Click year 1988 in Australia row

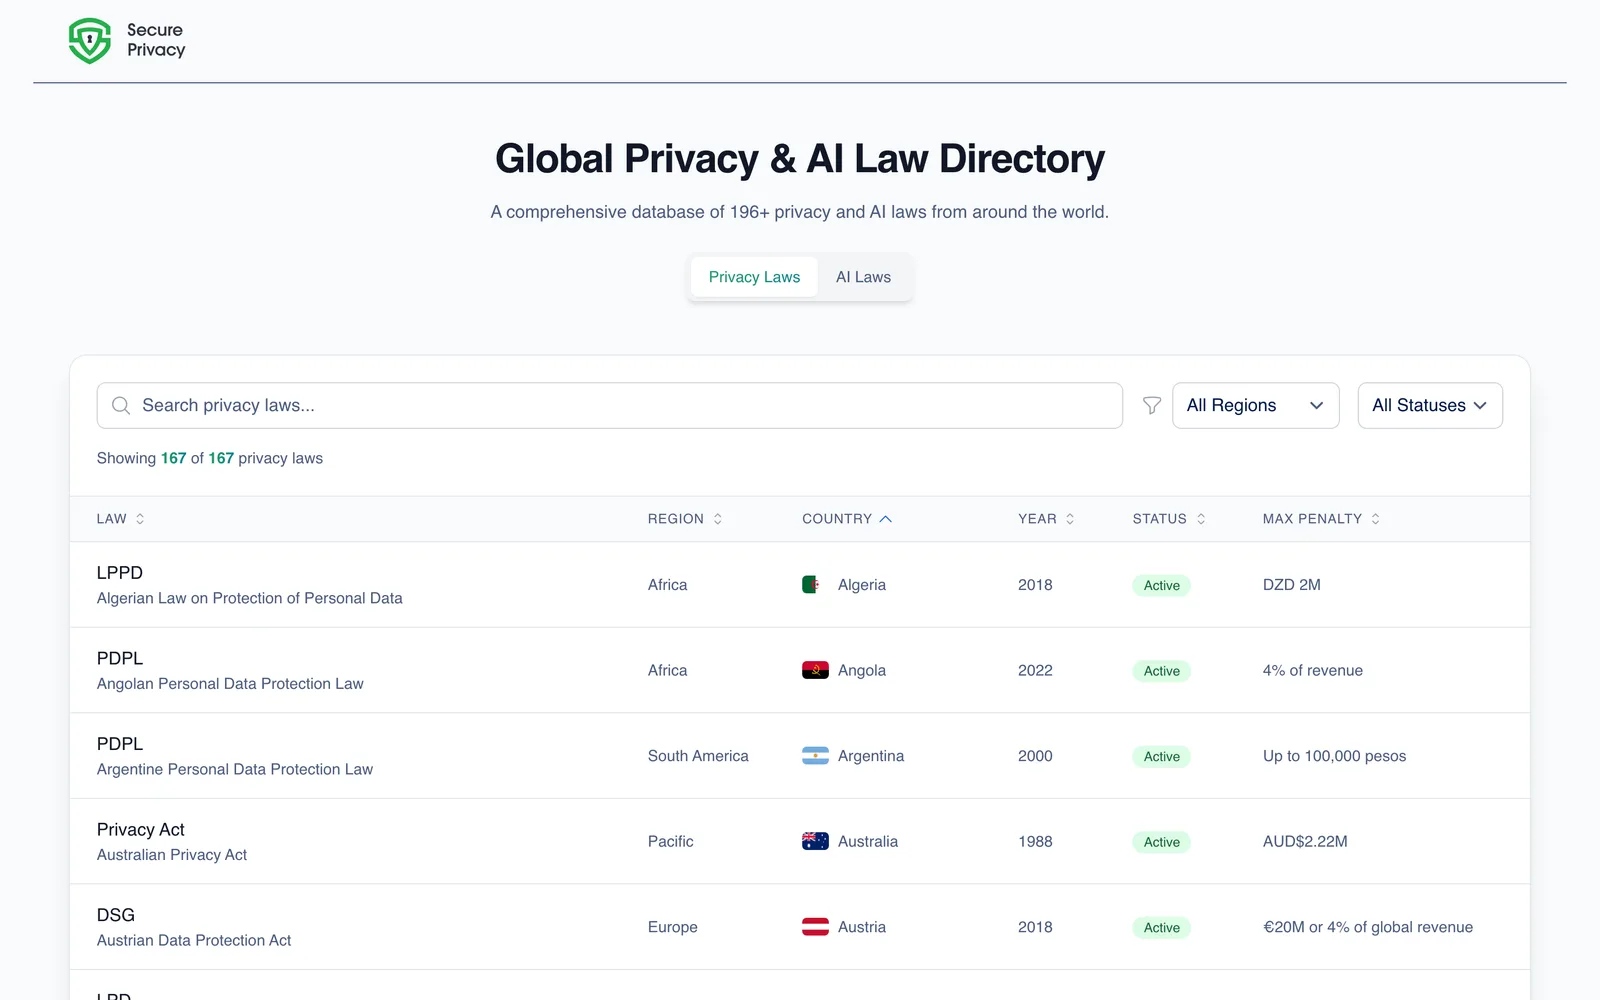pos(1035,841)
